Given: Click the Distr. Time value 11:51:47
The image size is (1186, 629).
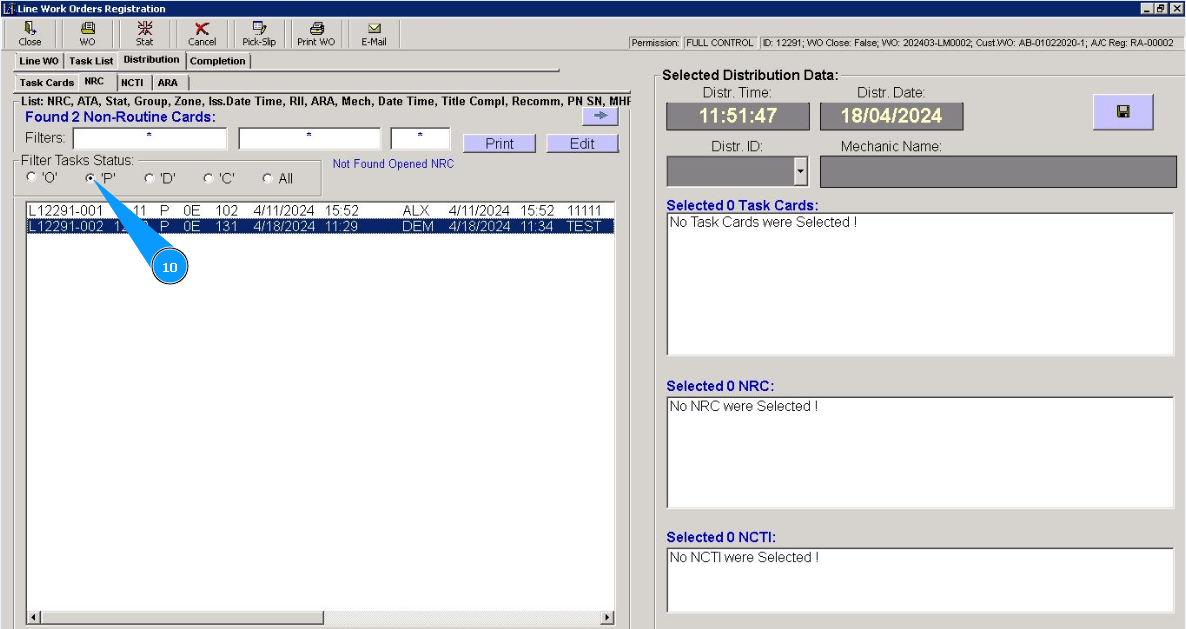Looking at the screenshot, I should coord(737,116).
